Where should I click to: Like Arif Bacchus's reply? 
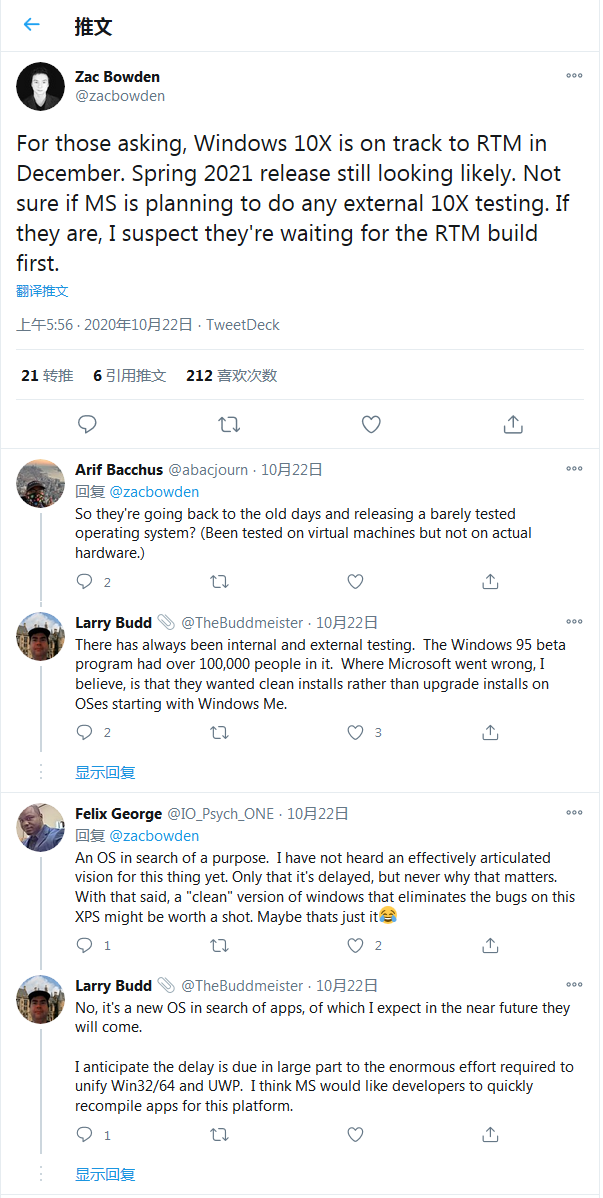click(355, 581)
